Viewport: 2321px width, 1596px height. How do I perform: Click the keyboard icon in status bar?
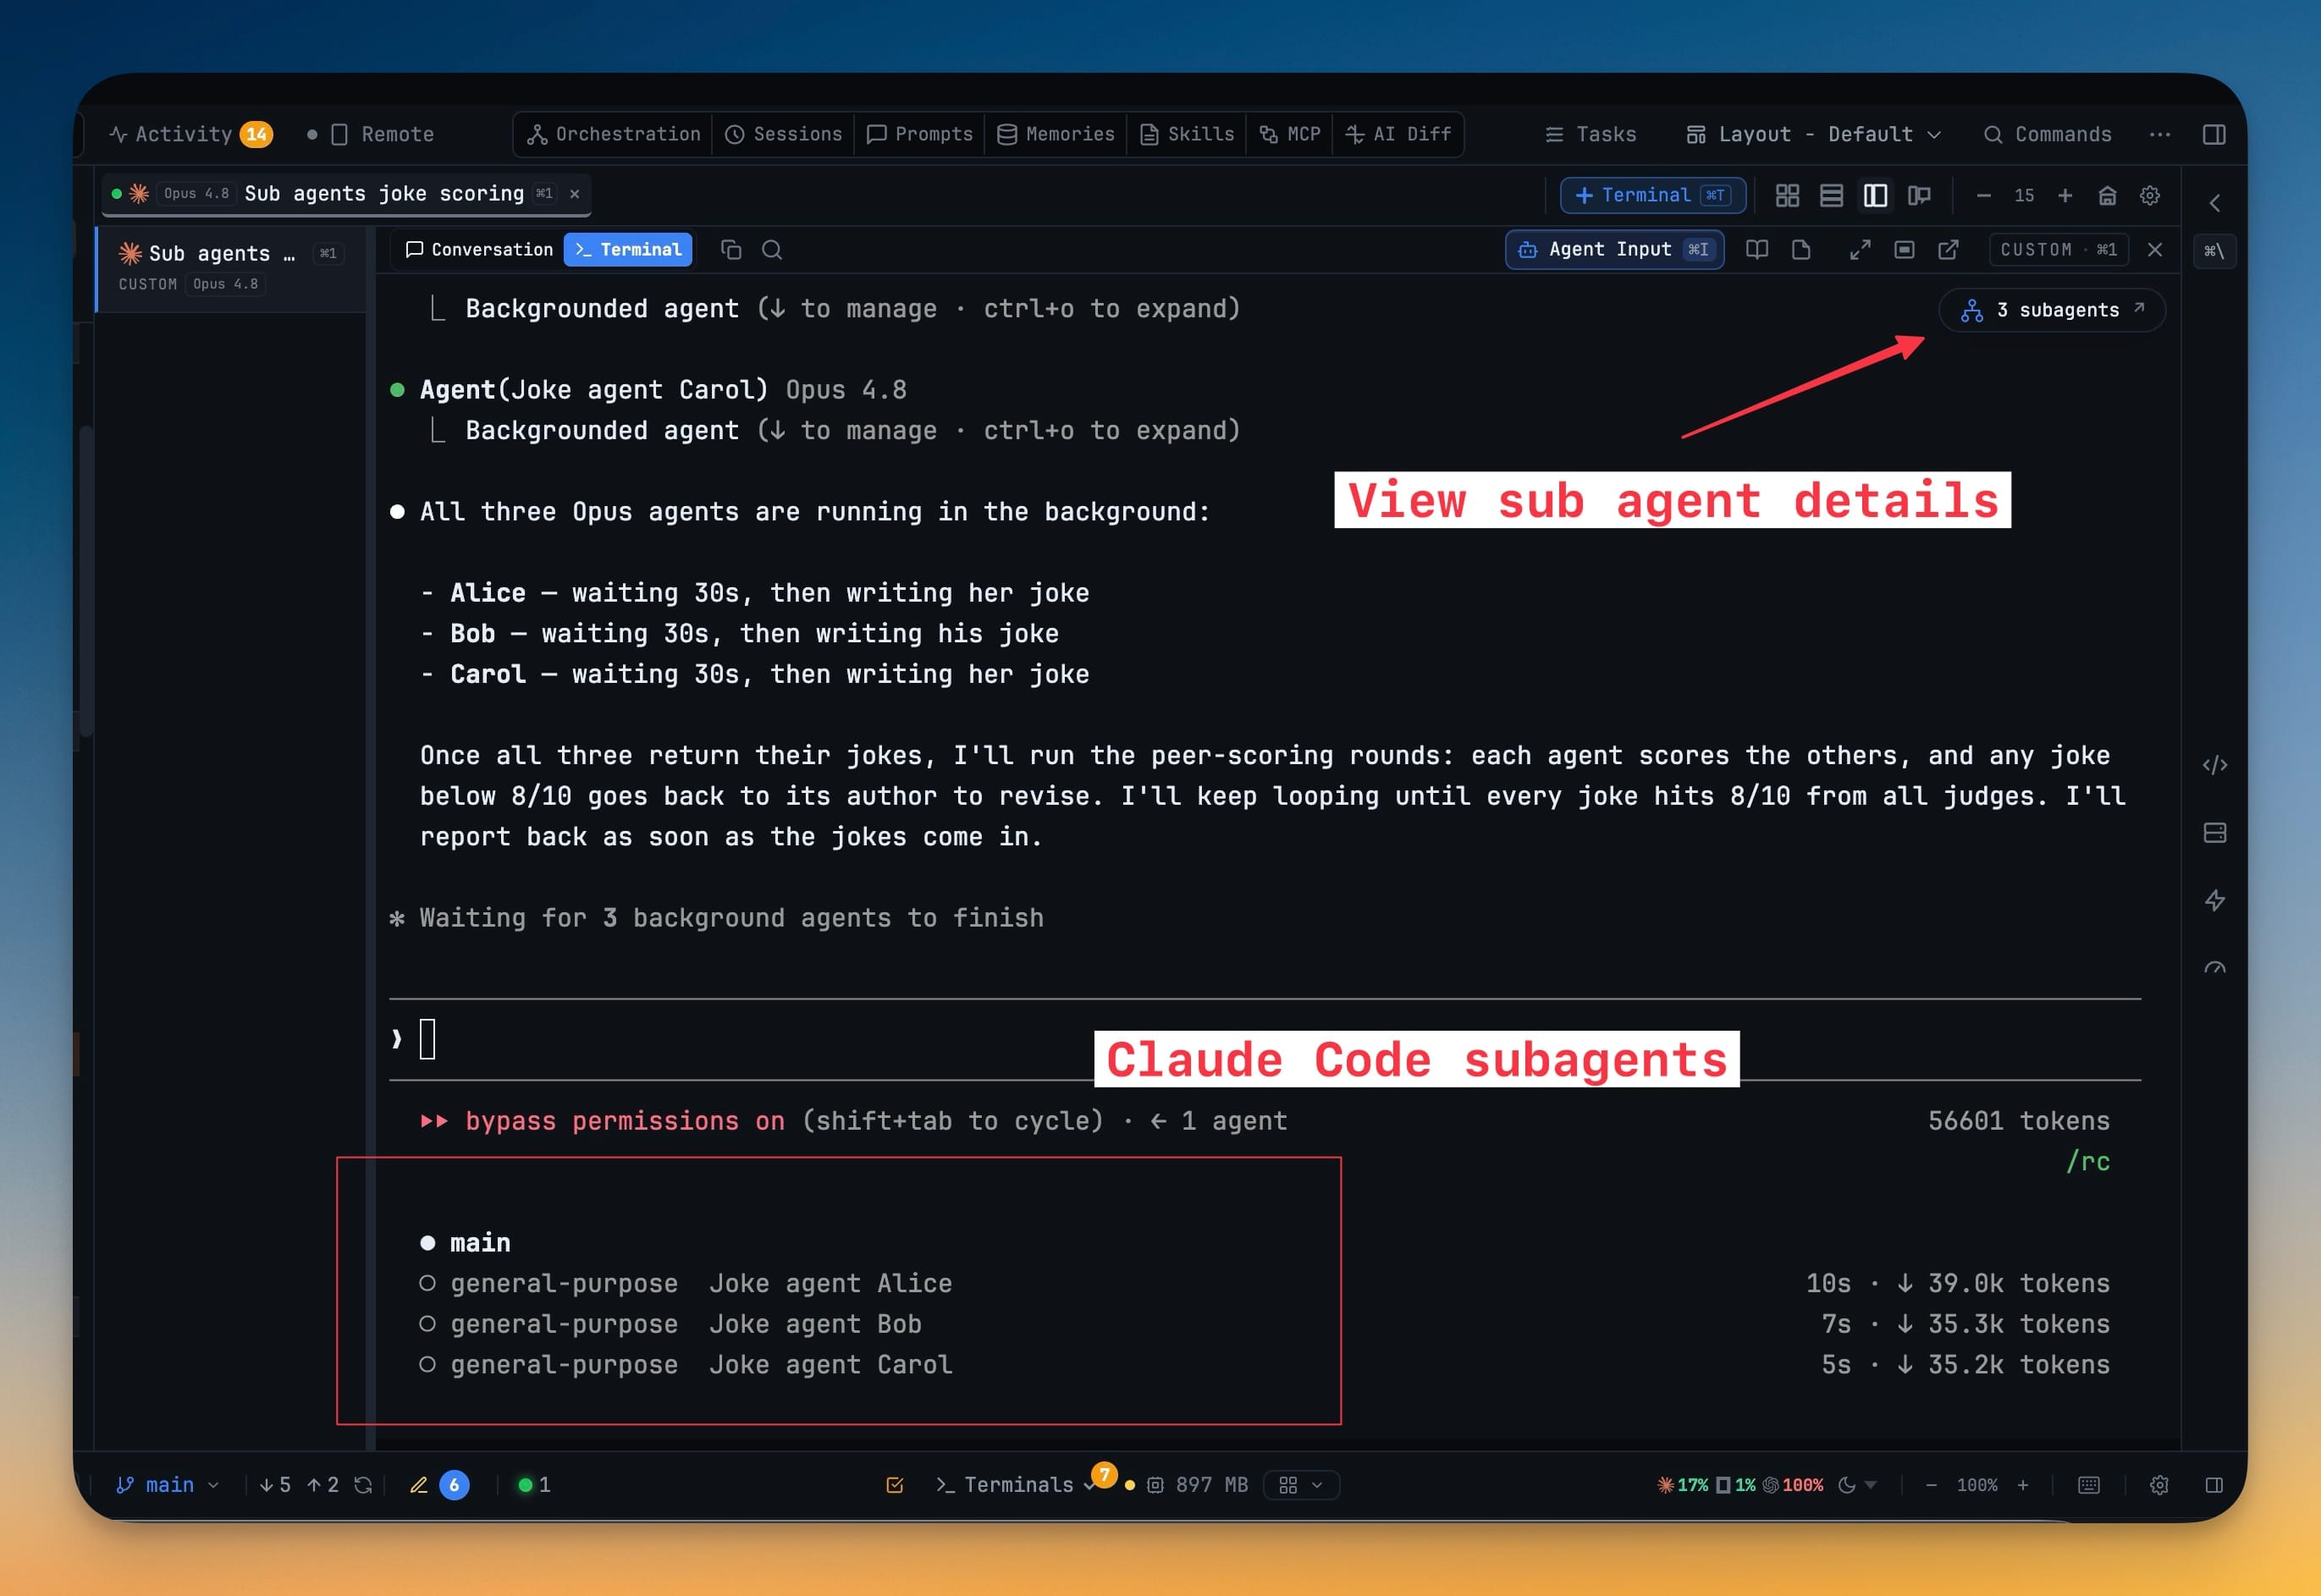2089,1485
